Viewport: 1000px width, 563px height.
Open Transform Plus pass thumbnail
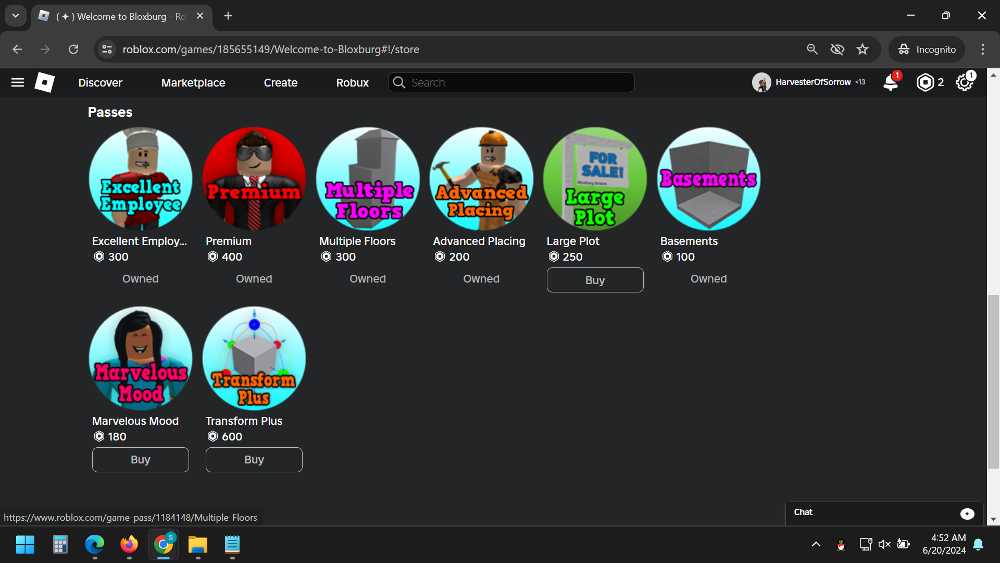click(x=254, y=358)
